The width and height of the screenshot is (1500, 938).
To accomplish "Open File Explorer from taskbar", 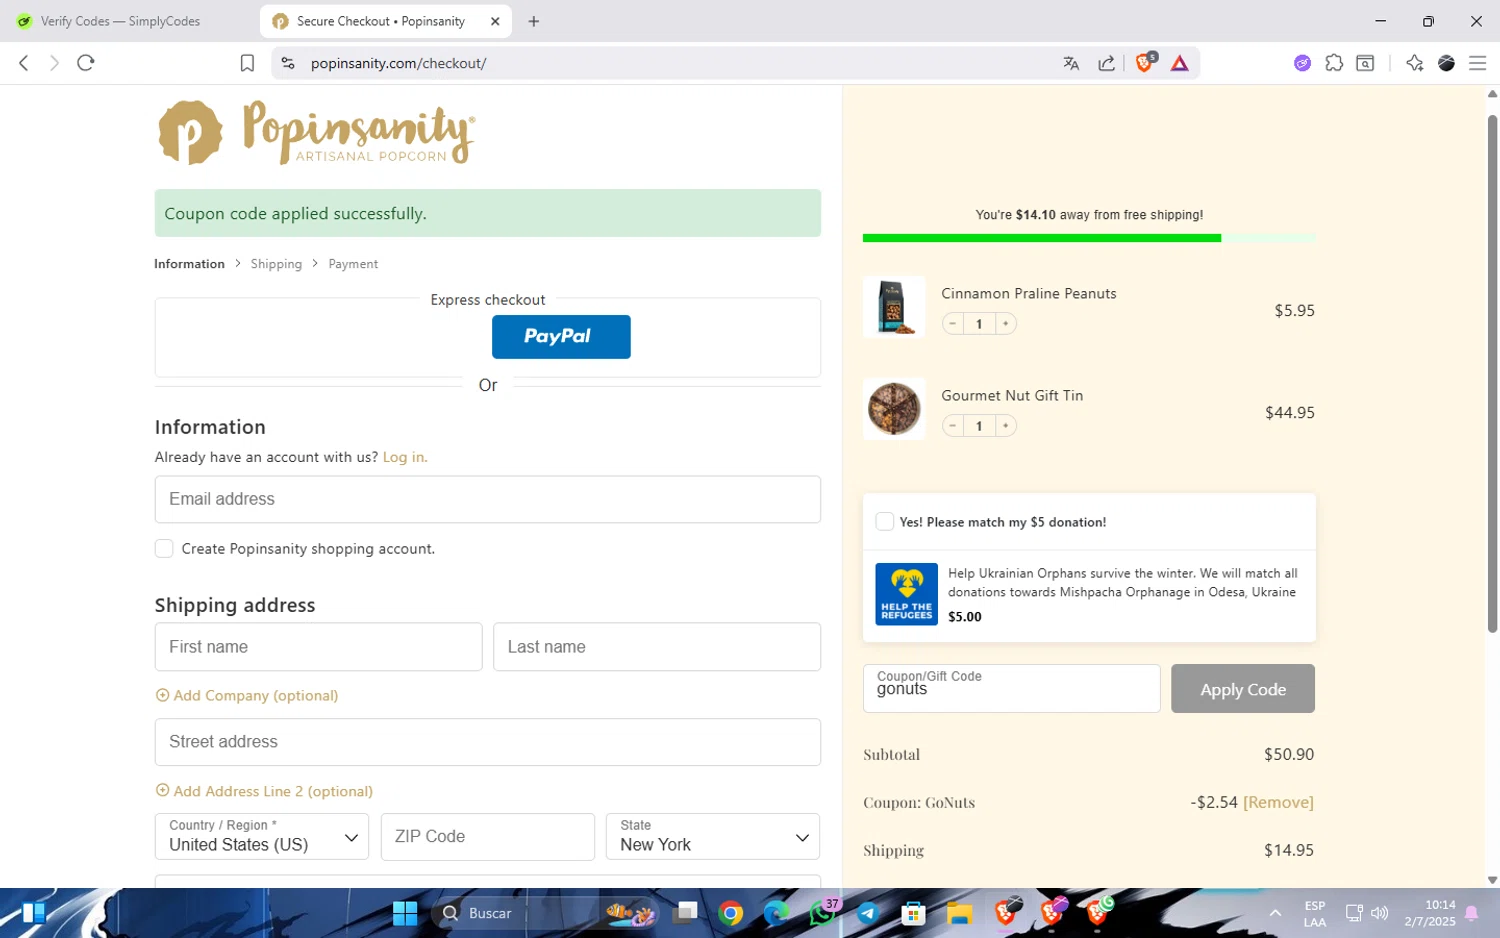I will pos(960,913).
